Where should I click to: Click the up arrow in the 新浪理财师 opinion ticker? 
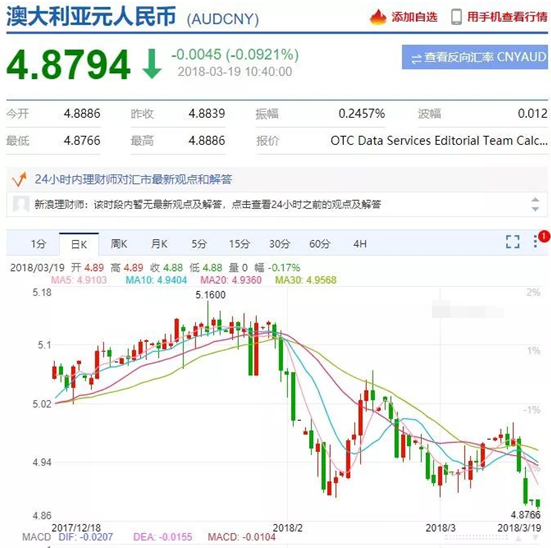pyautogui.click(x=535, y=200)
